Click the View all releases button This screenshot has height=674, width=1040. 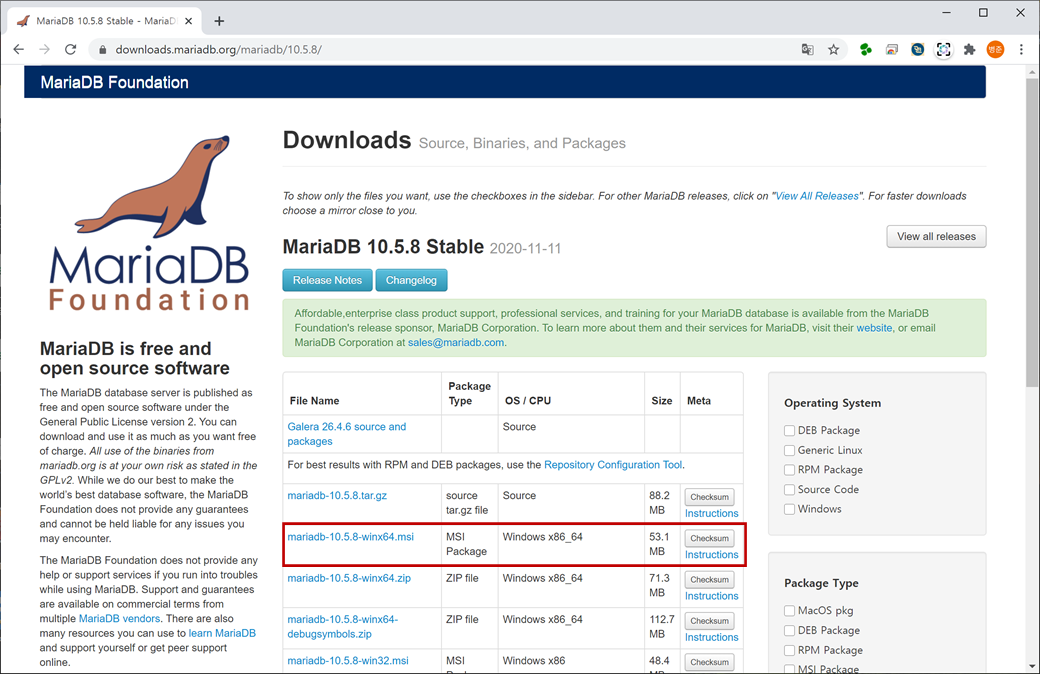point(936,236)
